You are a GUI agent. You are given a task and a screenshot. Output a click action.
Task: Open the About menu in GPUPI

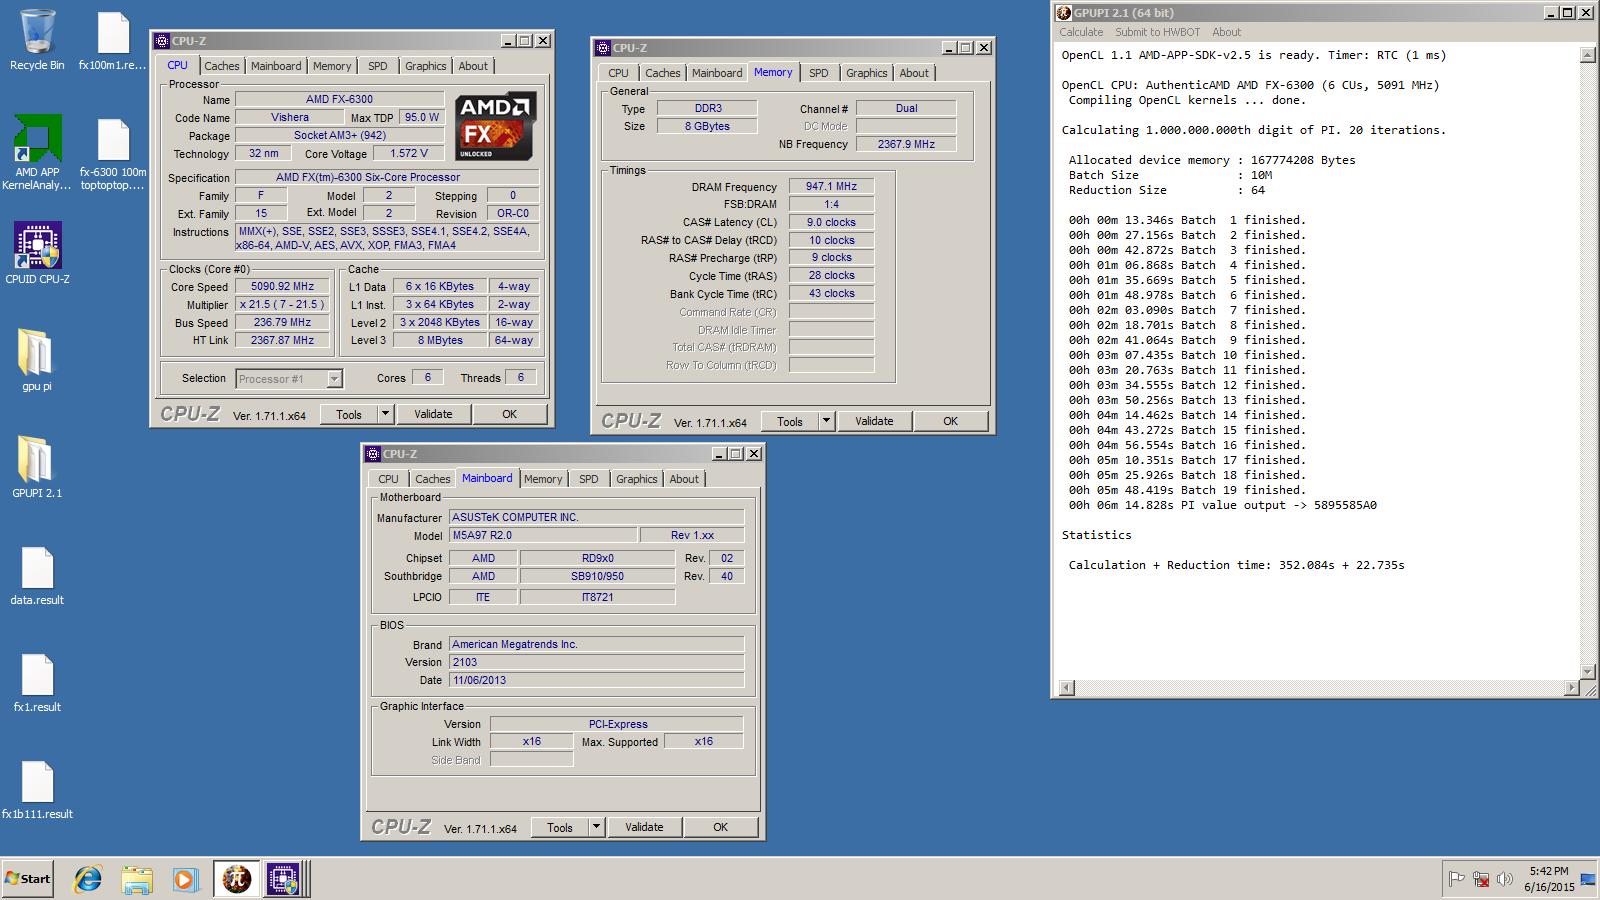click(1226, 32)
